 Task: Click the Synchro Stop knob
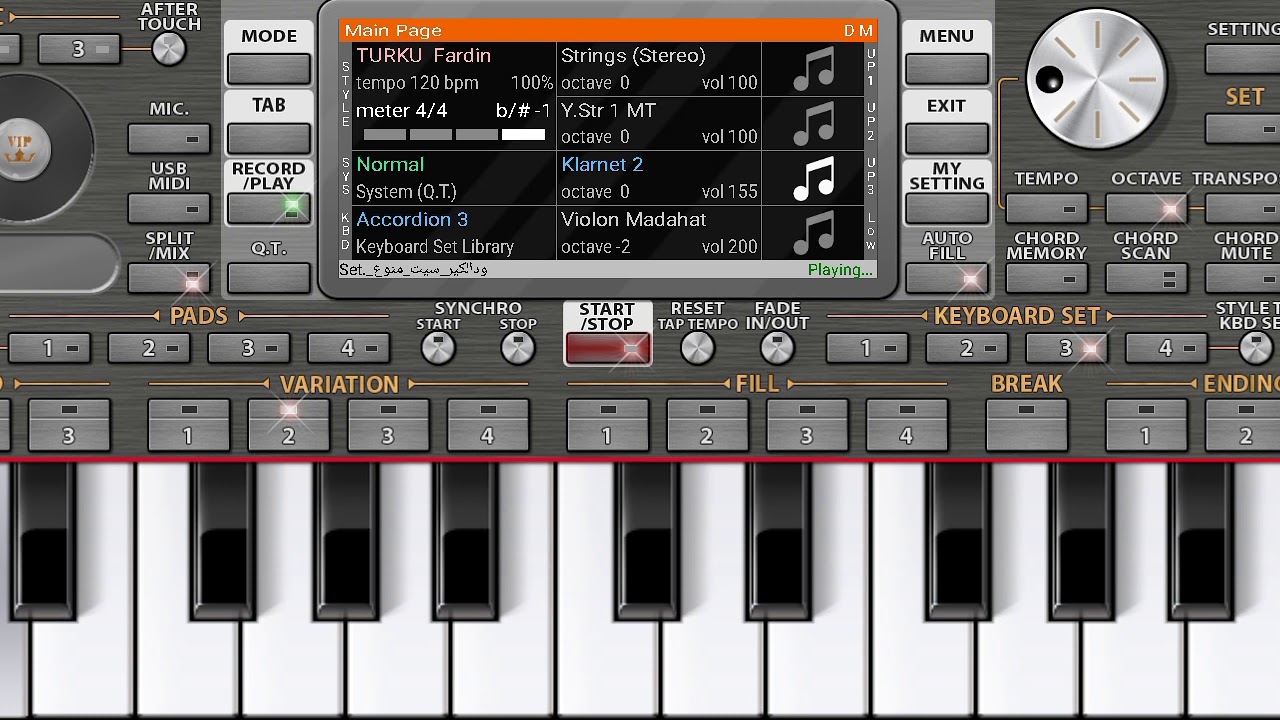tap(517, 348)
